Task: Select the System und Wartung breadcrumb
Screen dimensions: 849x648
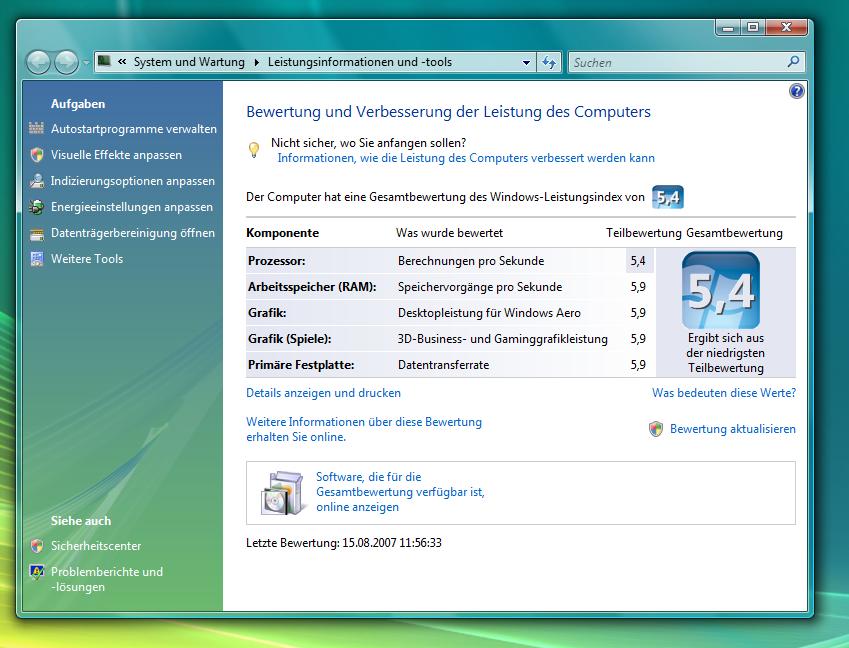Action: tap(189, 62)
